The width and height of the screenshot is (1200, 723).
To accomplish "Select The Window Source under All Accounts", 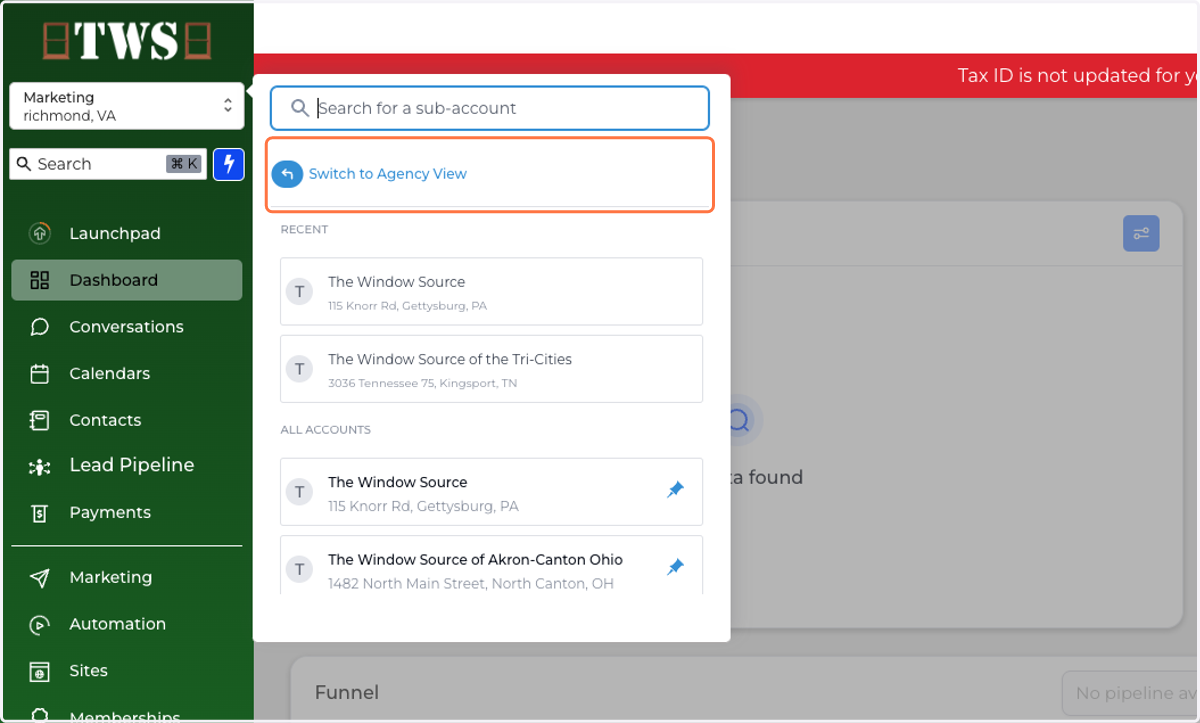I will tap(491, 492).
